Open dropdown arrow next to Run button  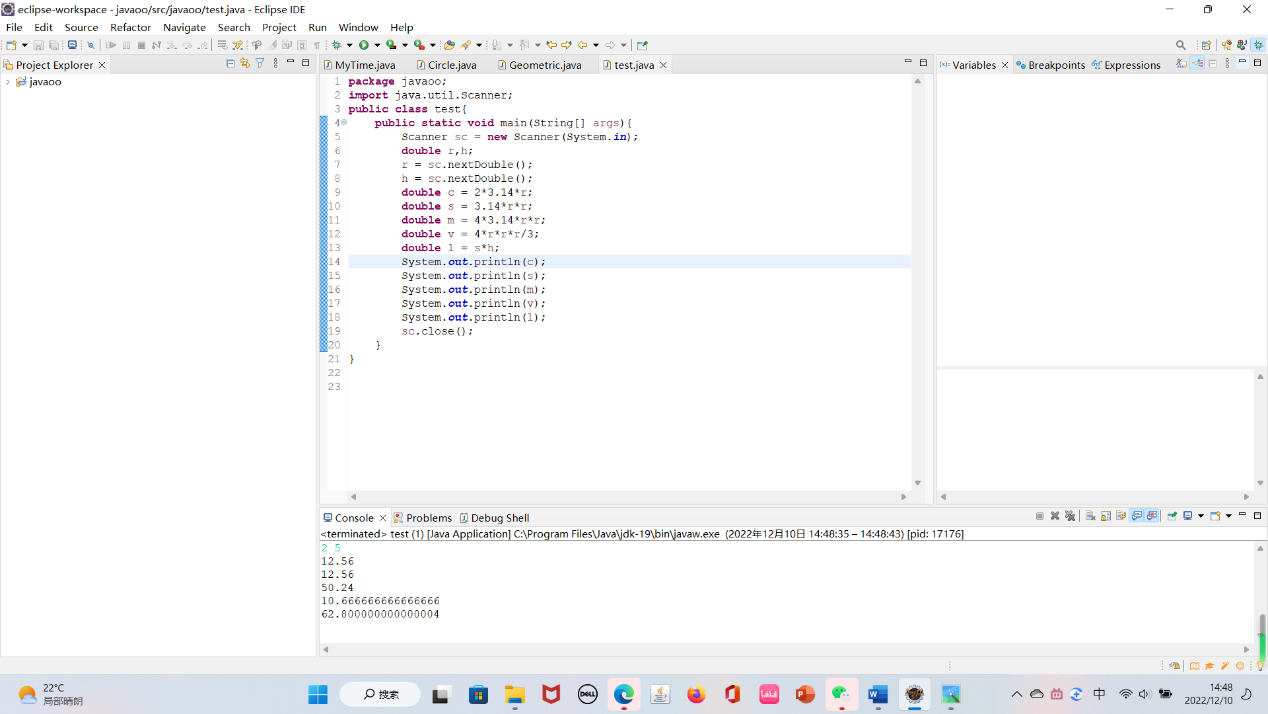[x=377, y=45]
